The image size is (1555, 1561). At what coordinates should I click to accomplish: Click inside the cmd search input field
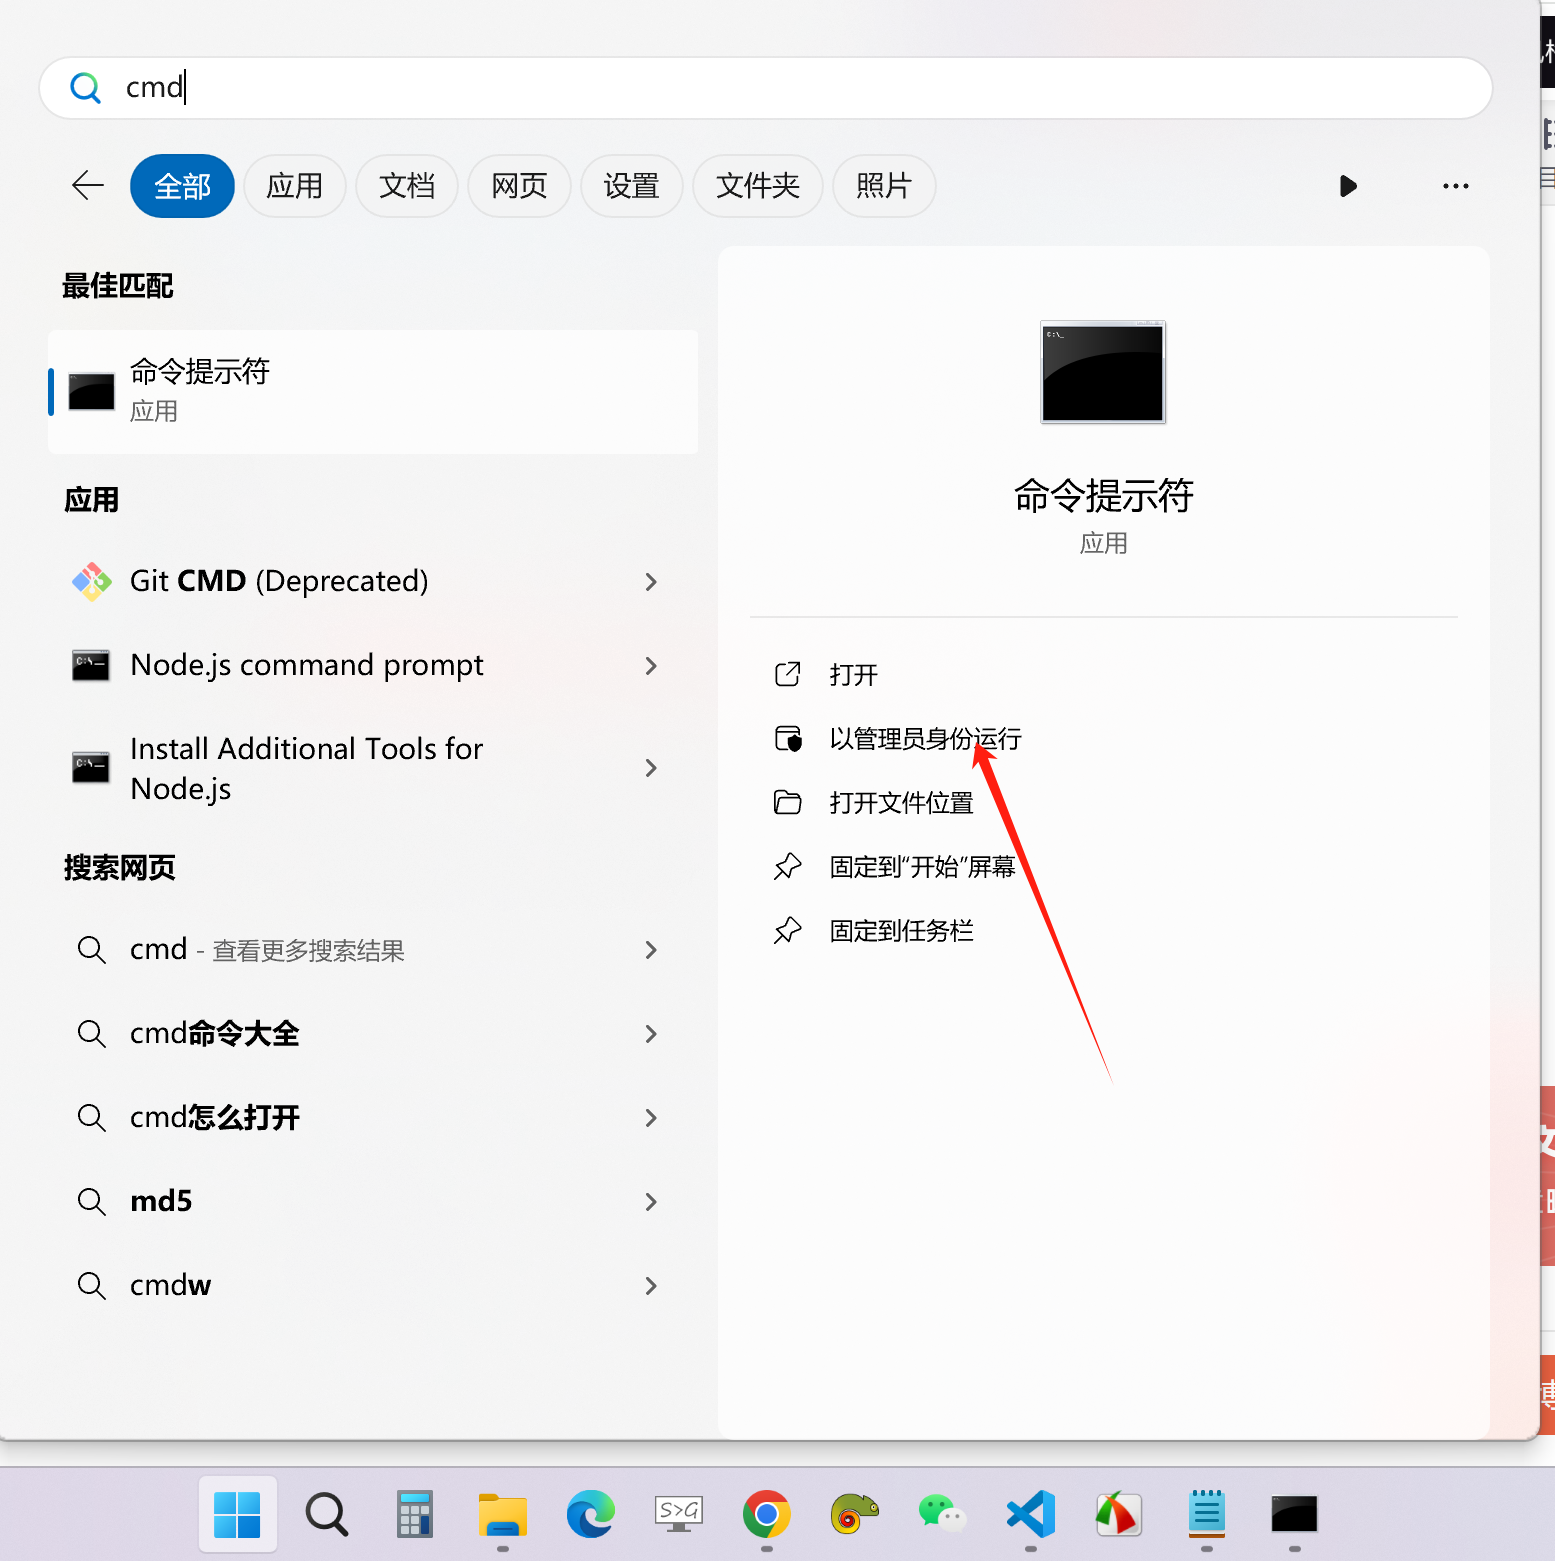(766, 88)
